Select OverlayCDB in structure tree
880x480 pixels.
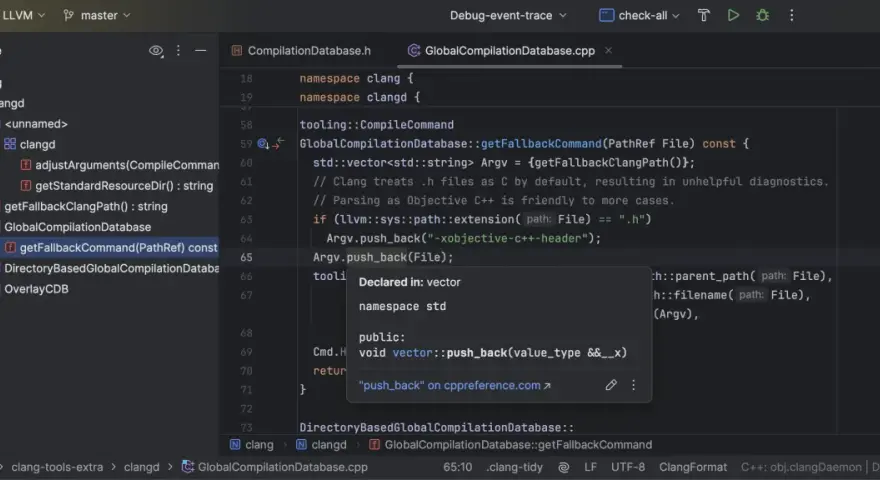36,289
